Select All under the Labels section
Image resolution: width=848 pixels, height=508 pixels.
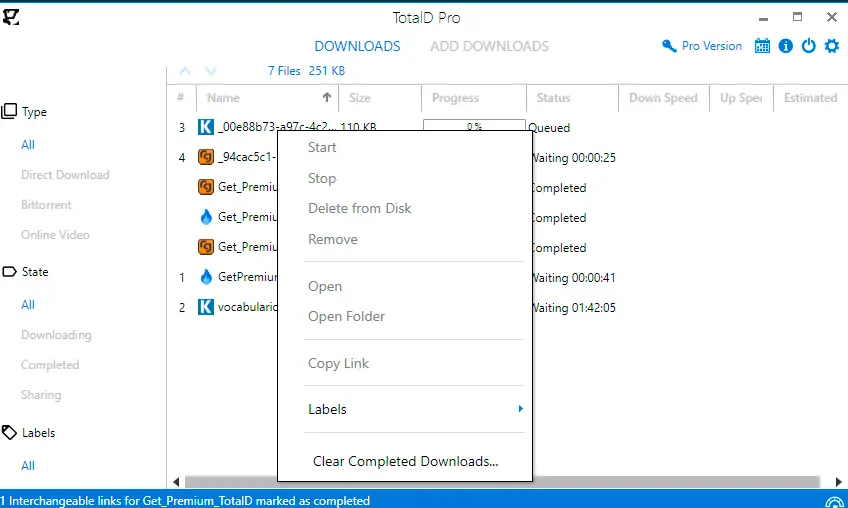point(28,465)
